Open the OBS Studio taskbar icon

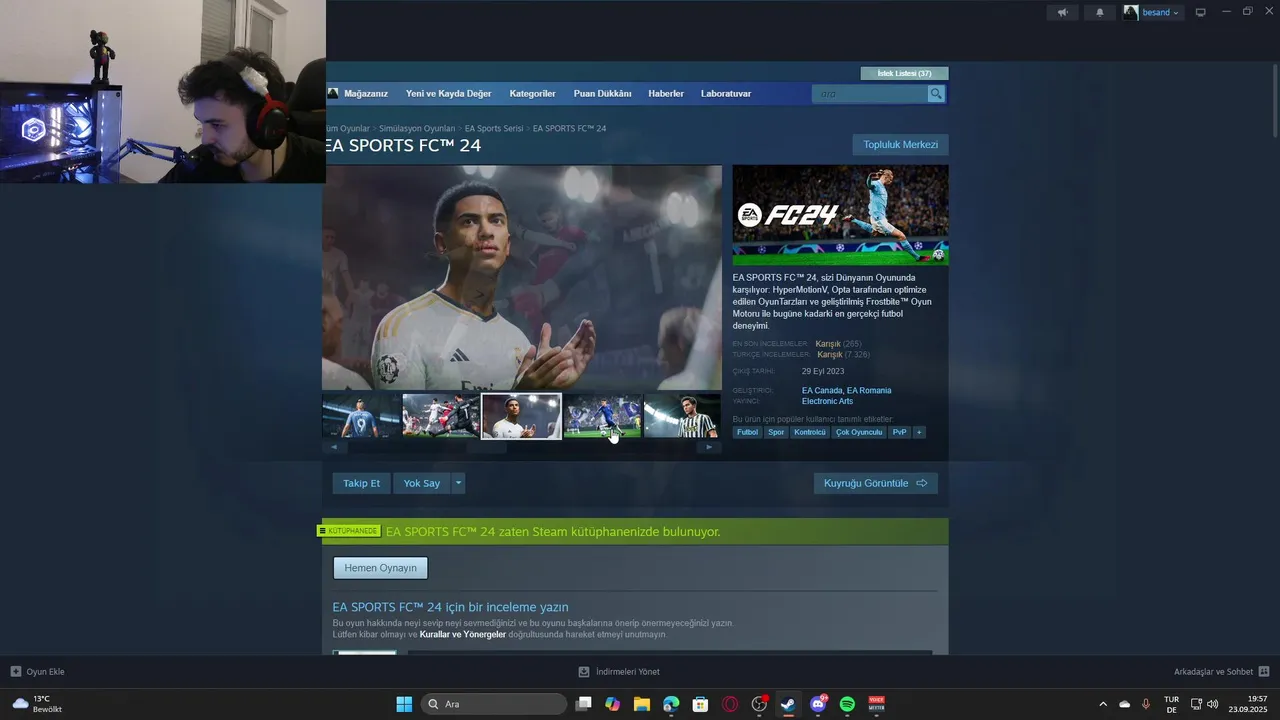759,704
